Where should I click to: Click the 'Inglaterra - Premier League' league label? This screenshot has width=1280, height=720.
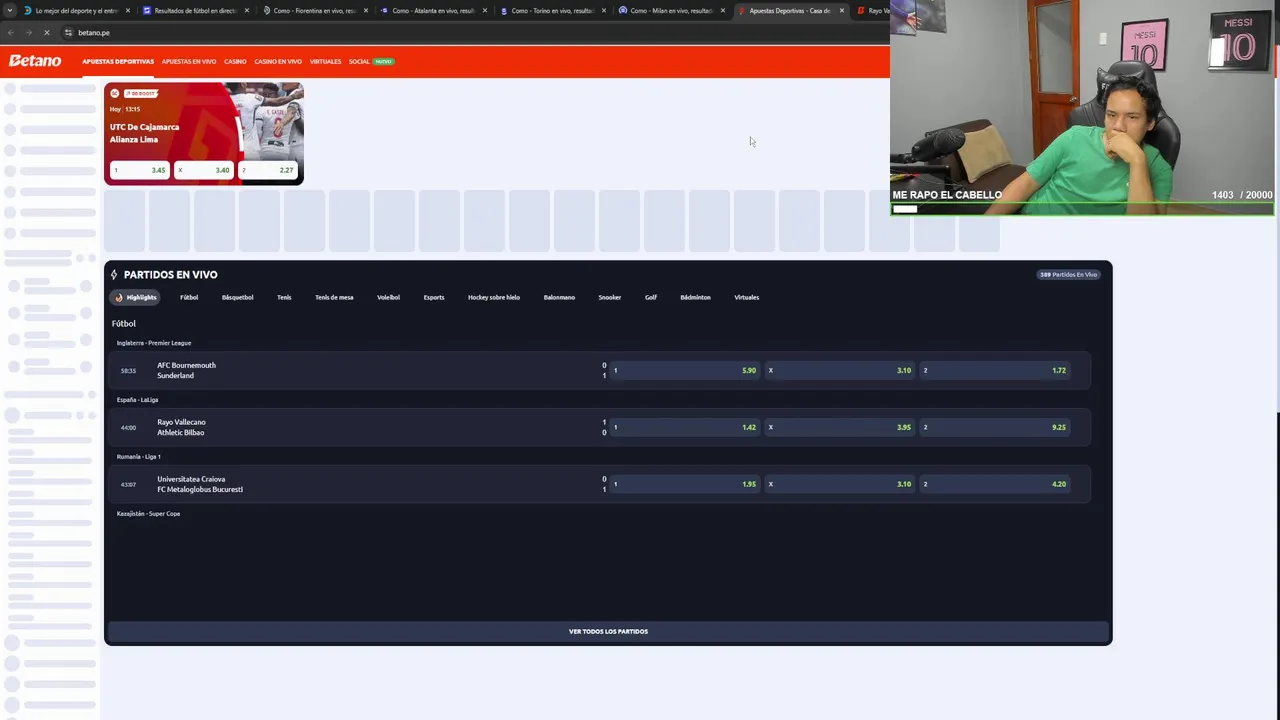tap(154, 343)
